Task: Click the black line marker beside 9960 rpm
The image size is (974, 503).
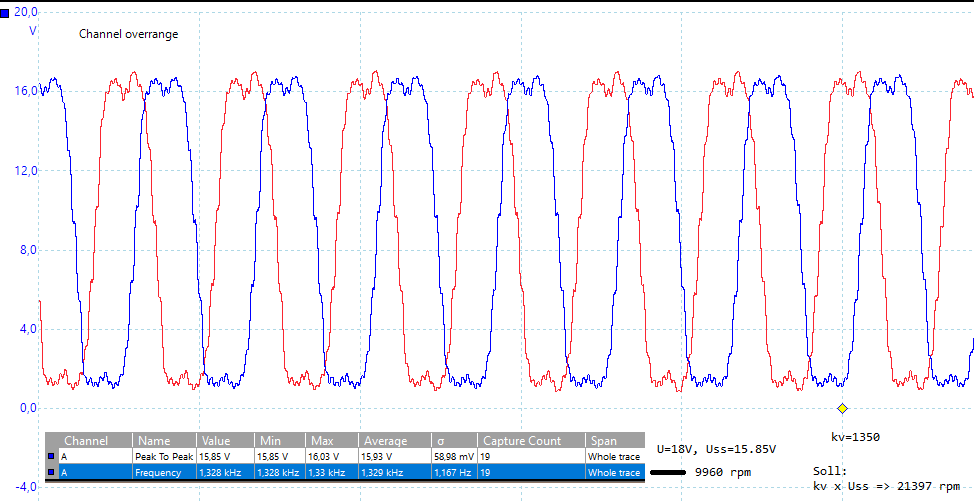Action: pos(668,473)
